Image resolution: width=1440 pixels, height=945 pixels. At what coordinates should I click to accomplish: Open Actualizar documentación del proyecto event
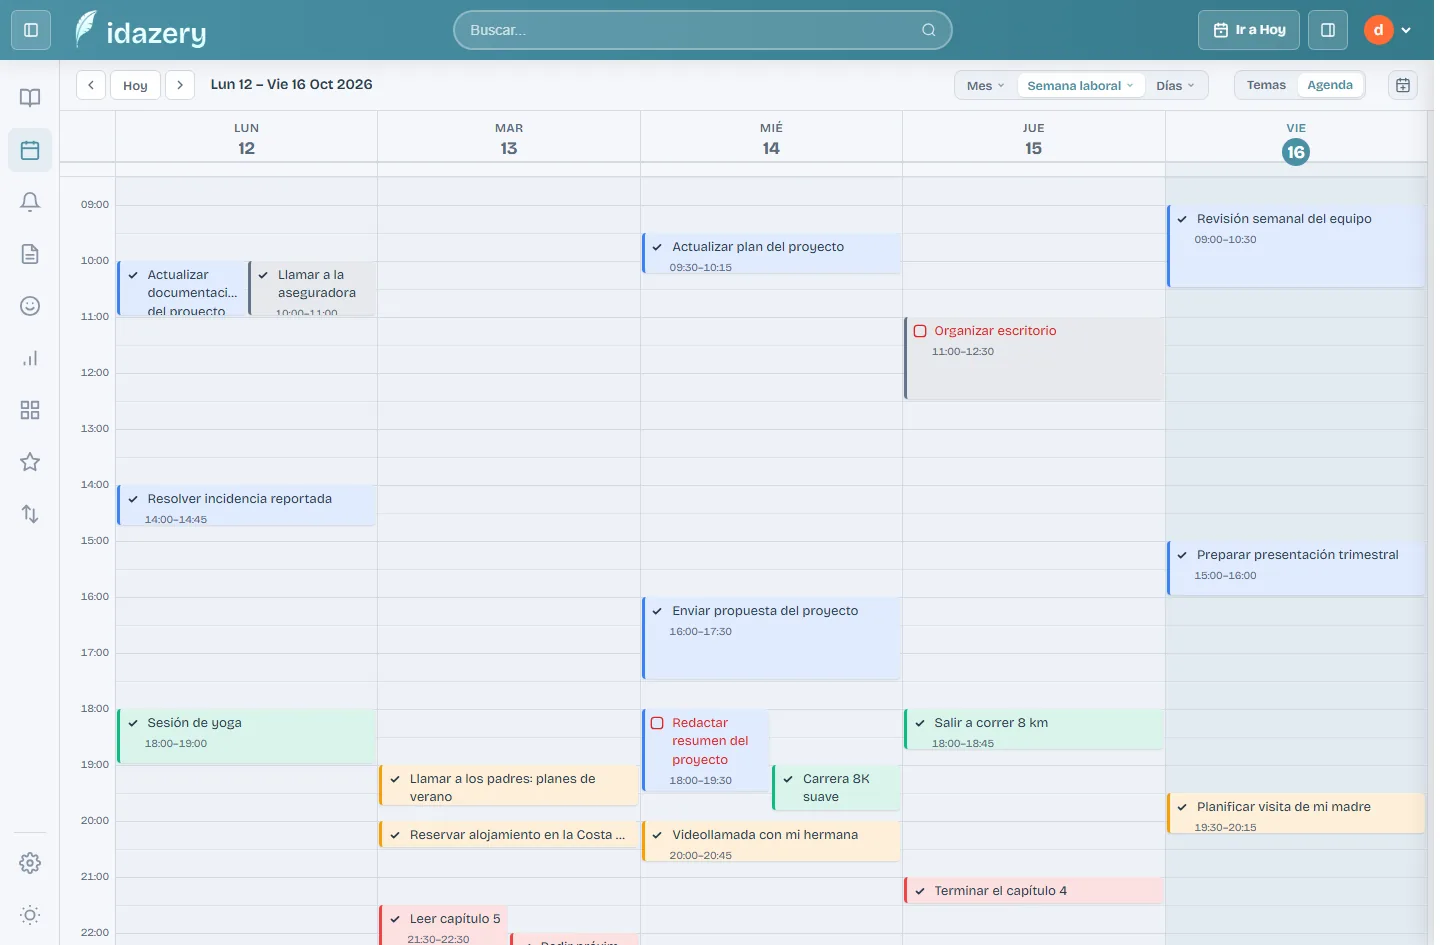tap(182, 288)
